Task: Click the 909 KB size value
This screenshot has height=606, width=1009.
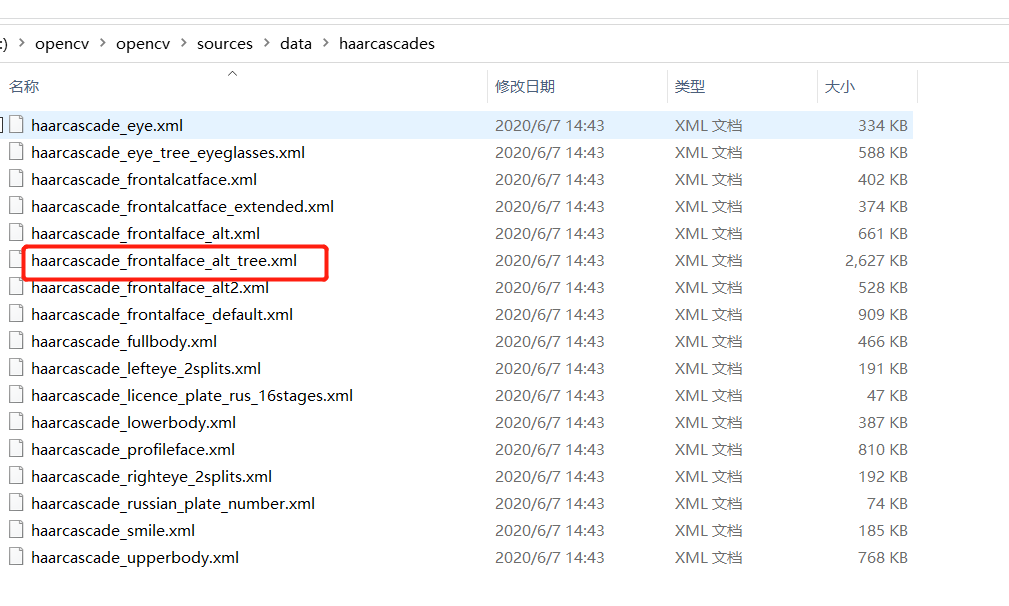Action: 882,315
